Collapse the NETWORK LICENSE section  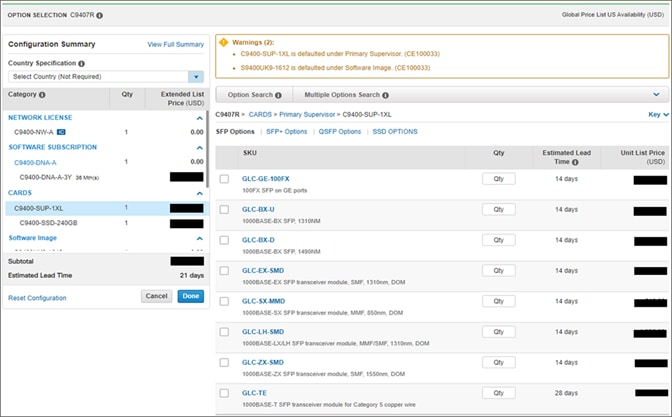click(x=200, y=118)
